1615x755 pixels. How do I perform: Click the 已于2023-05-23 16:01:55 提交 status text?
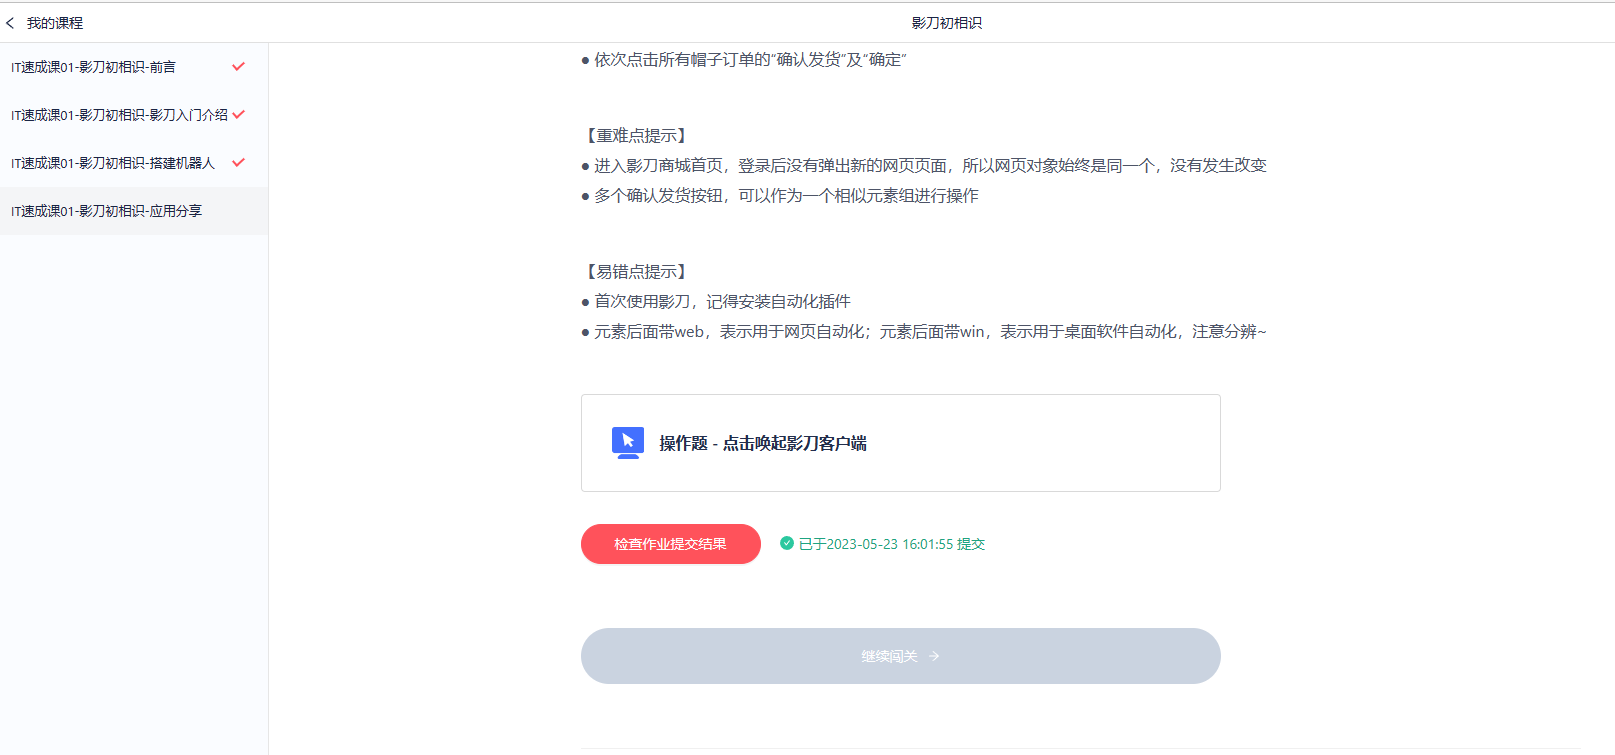coord(892,544)
